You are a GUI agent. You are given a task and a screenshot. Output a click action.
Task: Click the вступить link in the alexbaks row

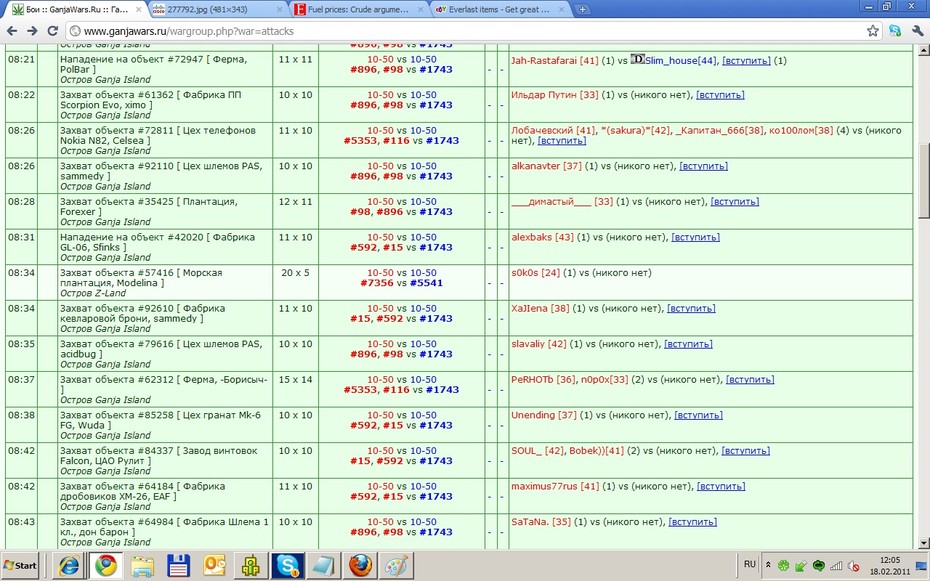695,237
